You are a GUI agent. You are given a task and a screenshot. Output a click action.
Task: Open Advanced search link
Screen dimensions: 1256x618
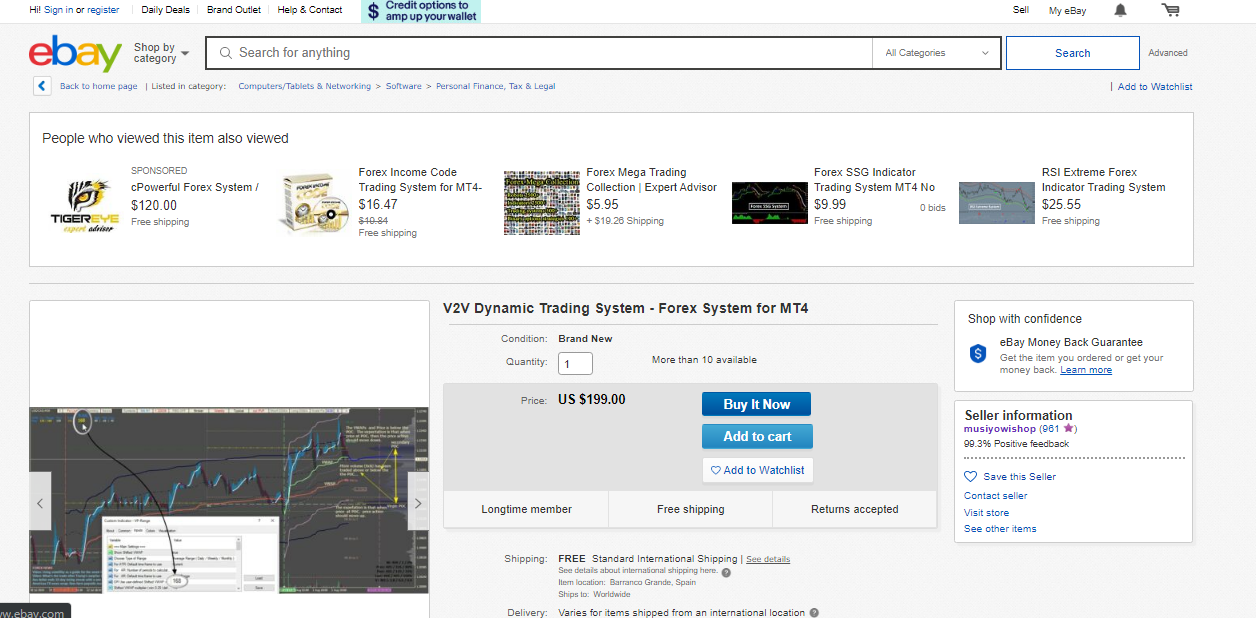point(1167,53)
